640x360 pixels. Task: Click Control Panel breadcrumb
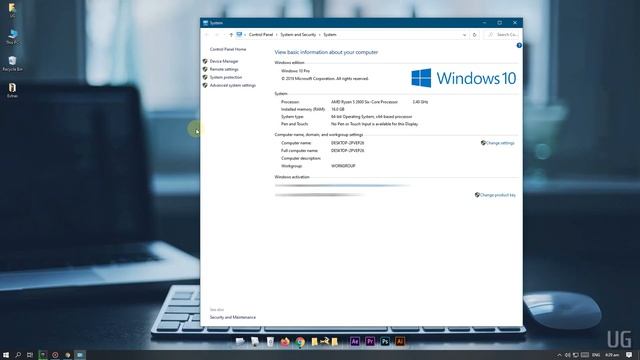pyautogui.click(x=260, y=35)
